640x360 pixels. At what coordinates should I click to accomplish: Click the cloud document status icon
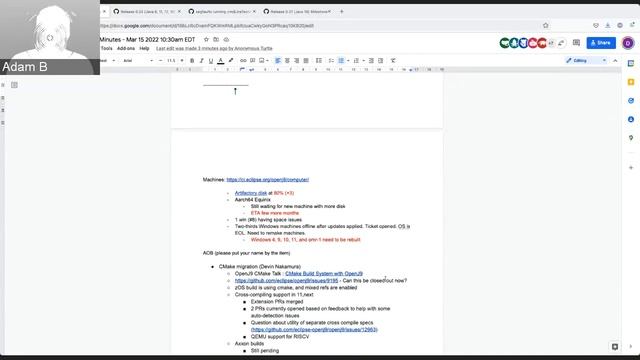click(226, 40)
